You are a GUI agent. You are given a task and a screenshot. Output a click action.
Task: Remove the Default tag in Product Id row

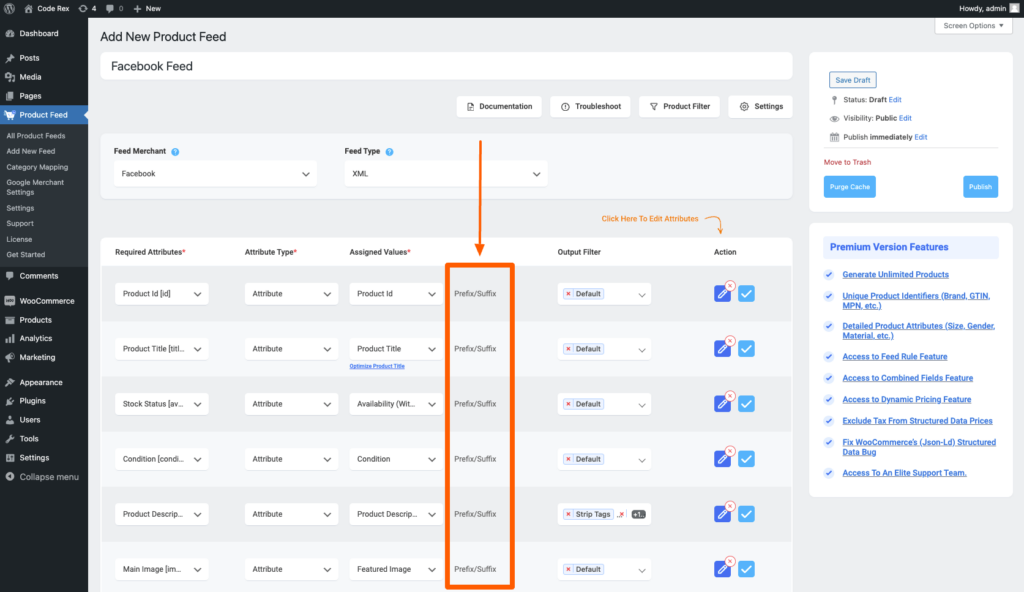568,294
